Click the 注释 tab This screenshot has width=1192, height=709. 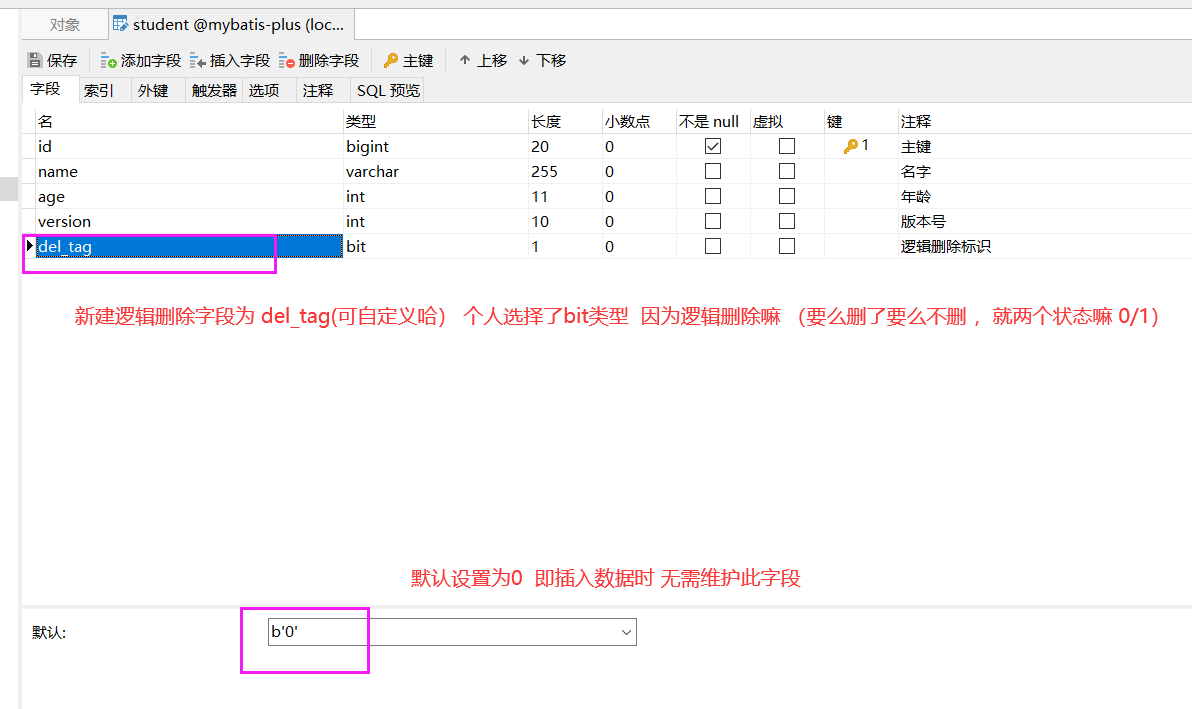click(x=315, y=89)
